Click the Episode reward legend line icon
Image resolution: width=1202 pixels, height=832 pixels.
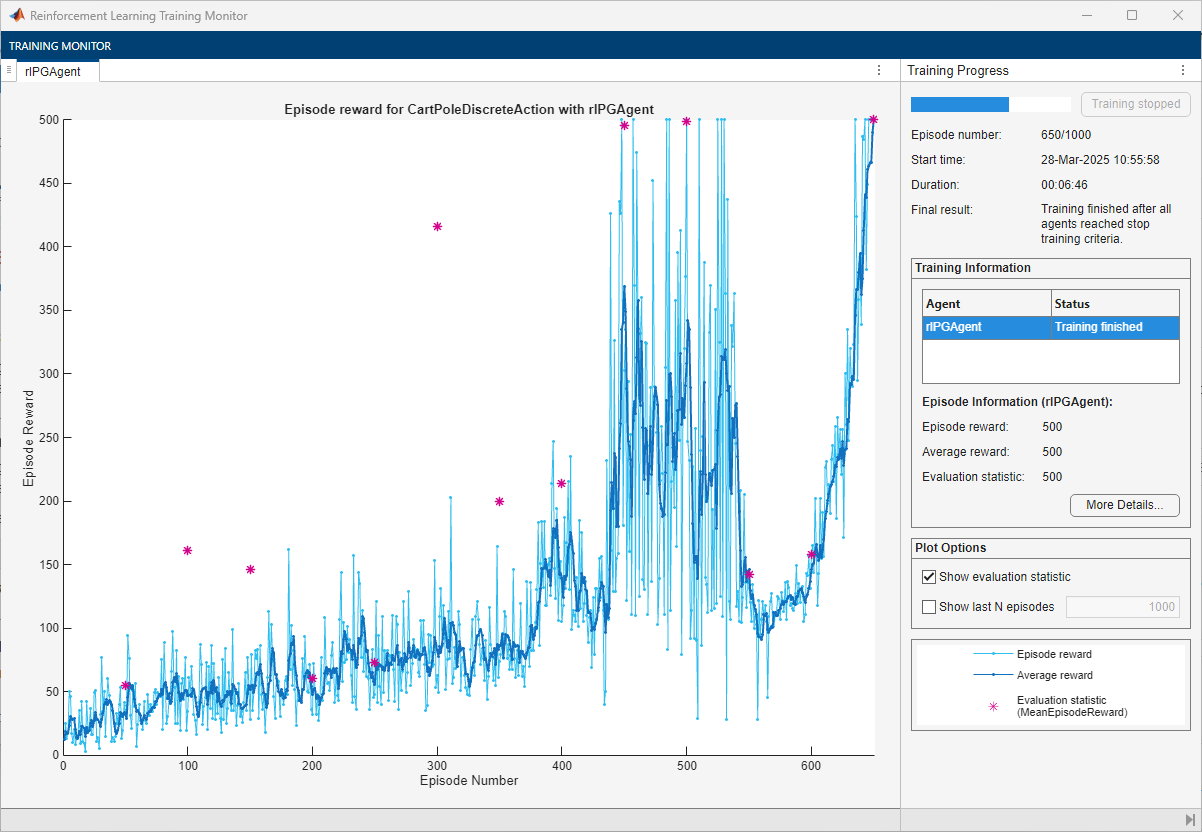[993, 654]
